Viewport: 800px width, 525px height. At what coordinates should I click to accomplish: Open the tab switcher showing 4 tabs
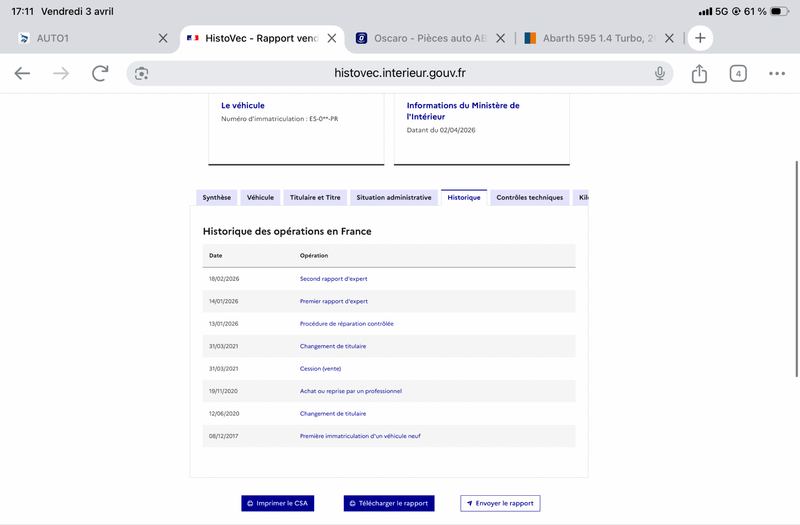click(738, 73)
